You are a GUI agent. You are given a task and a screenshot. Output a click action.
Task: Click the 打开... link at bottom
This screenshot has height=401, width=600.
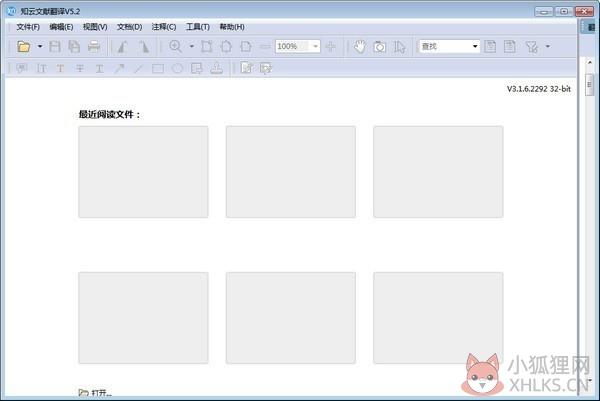coord(95,393)
